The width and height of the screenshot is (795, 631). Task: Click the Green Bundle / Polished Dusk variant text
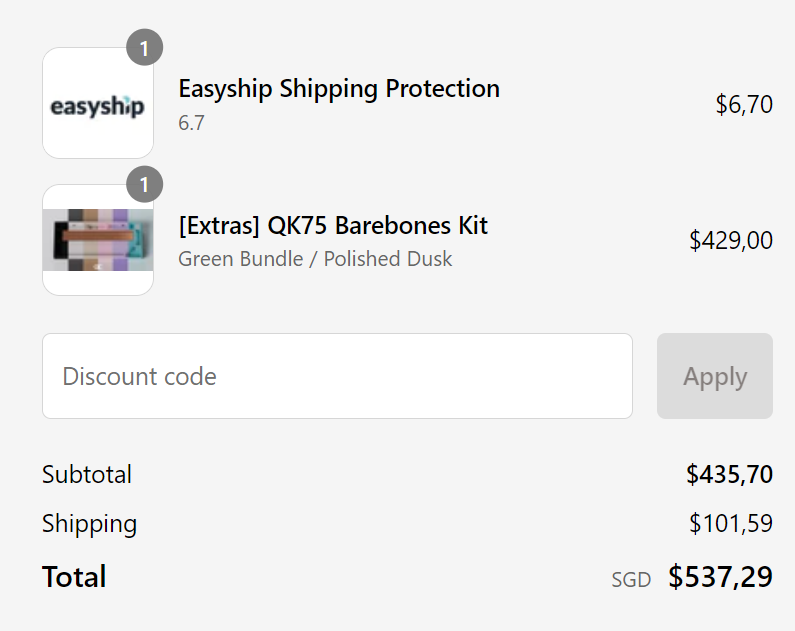pos(315,259)
